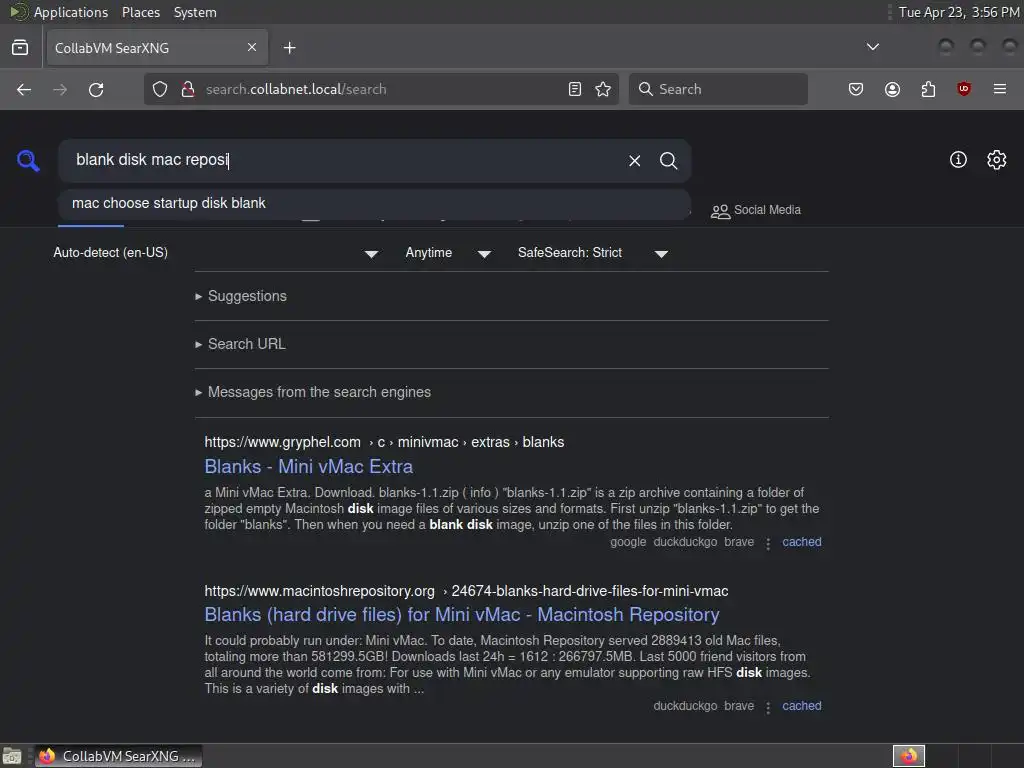Open the Applications menu
The height and width of the screenshot is (768, 1024).
tap(71, 12)
